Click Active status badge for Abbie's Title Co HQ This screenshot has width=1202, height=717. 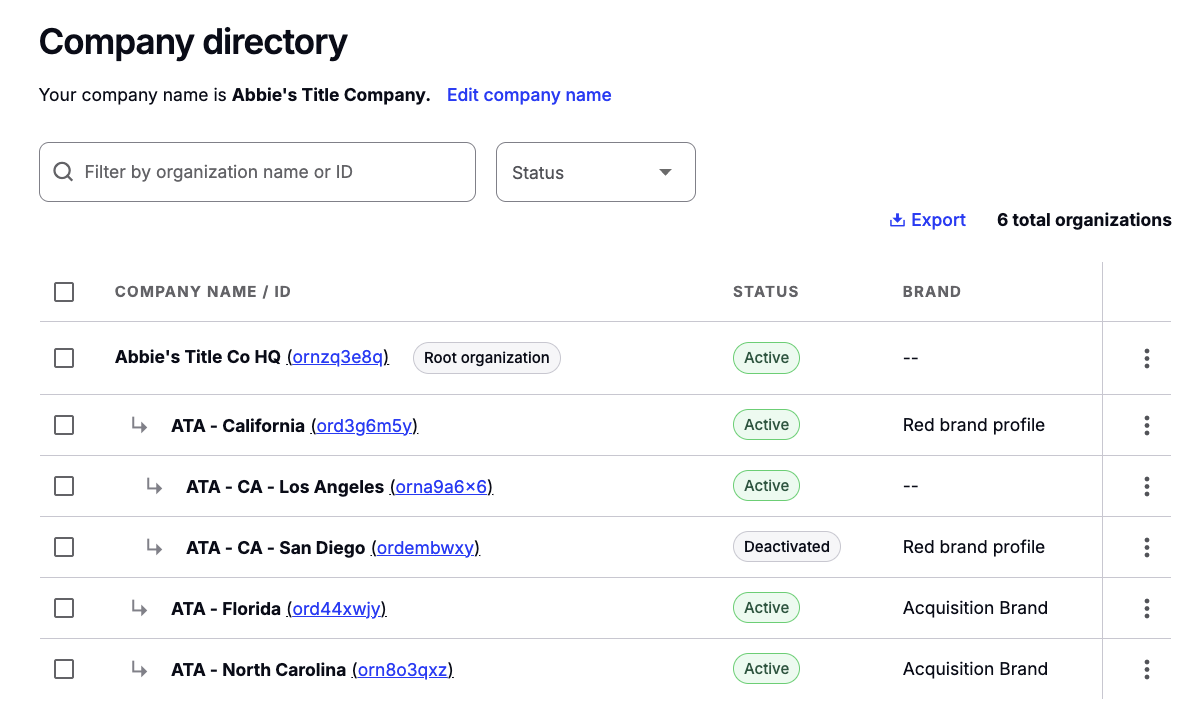click(766, 358)
